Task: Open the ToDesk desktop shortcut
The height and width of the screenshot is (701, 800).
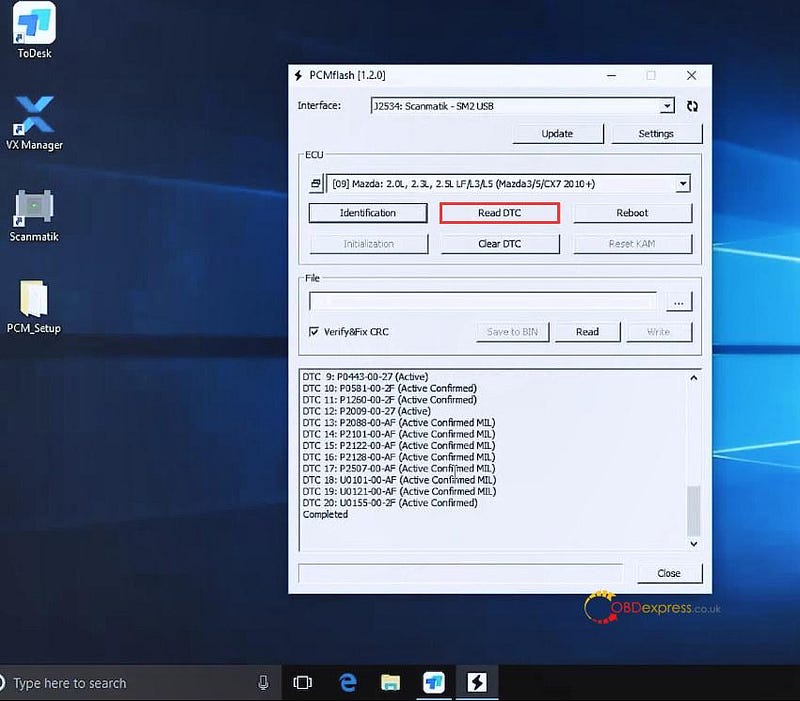Action: coord(34,31)
